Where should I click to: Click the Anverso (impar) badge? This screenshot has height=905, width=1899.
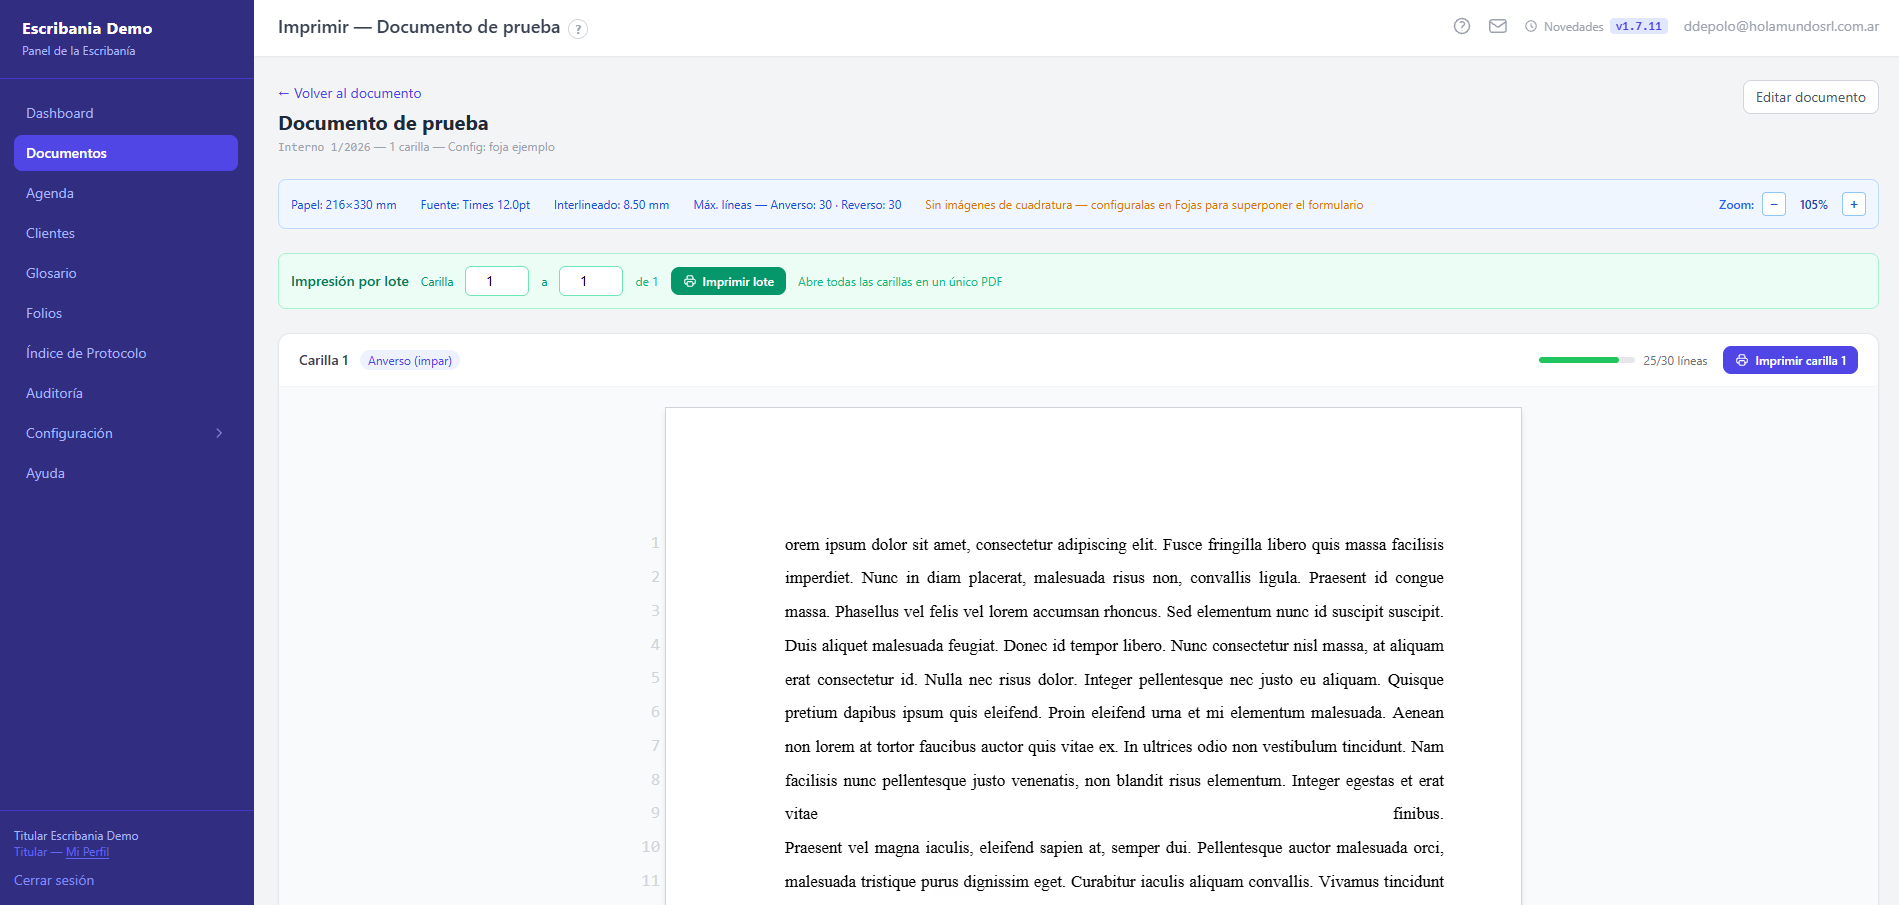[x=410, y=361]
